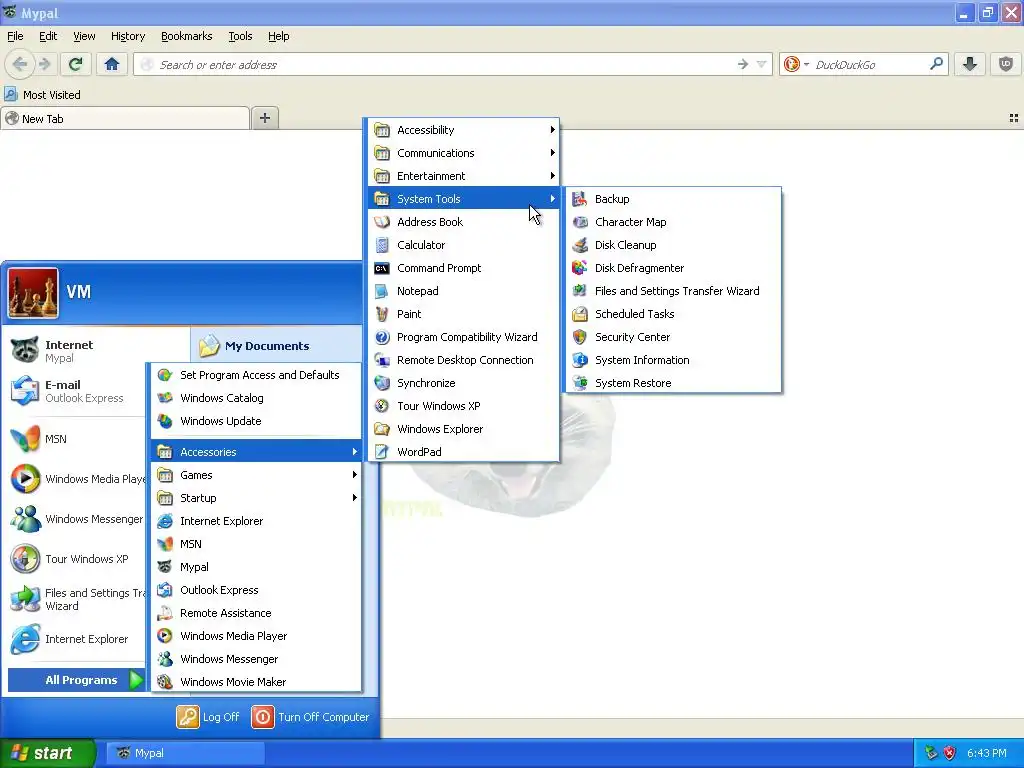Launch WordPad
1024x768 pixels.
tap(464, 452)
